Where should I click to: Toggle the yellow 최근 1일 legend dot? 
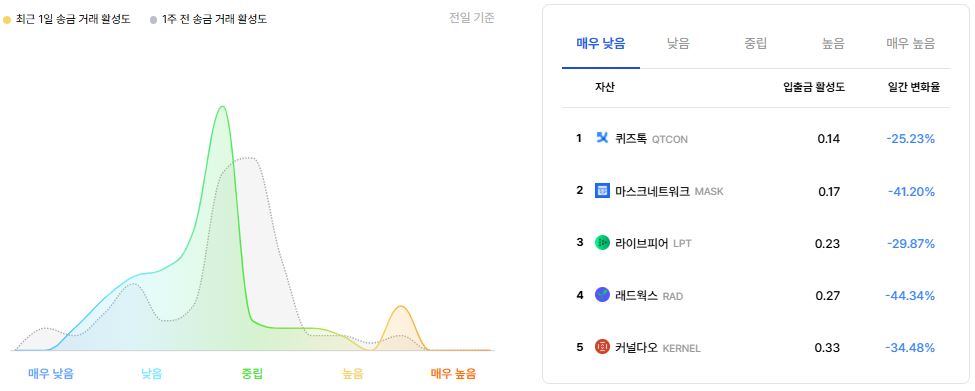point(7,20)
